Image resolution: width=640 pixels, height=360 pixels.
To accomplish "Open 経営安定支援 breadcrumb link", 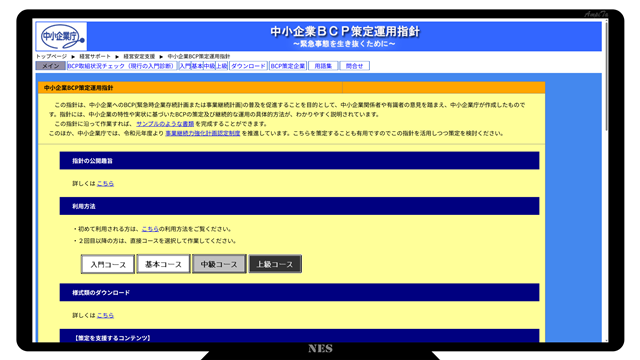I will pyautogui.click(x=139, y=56).
